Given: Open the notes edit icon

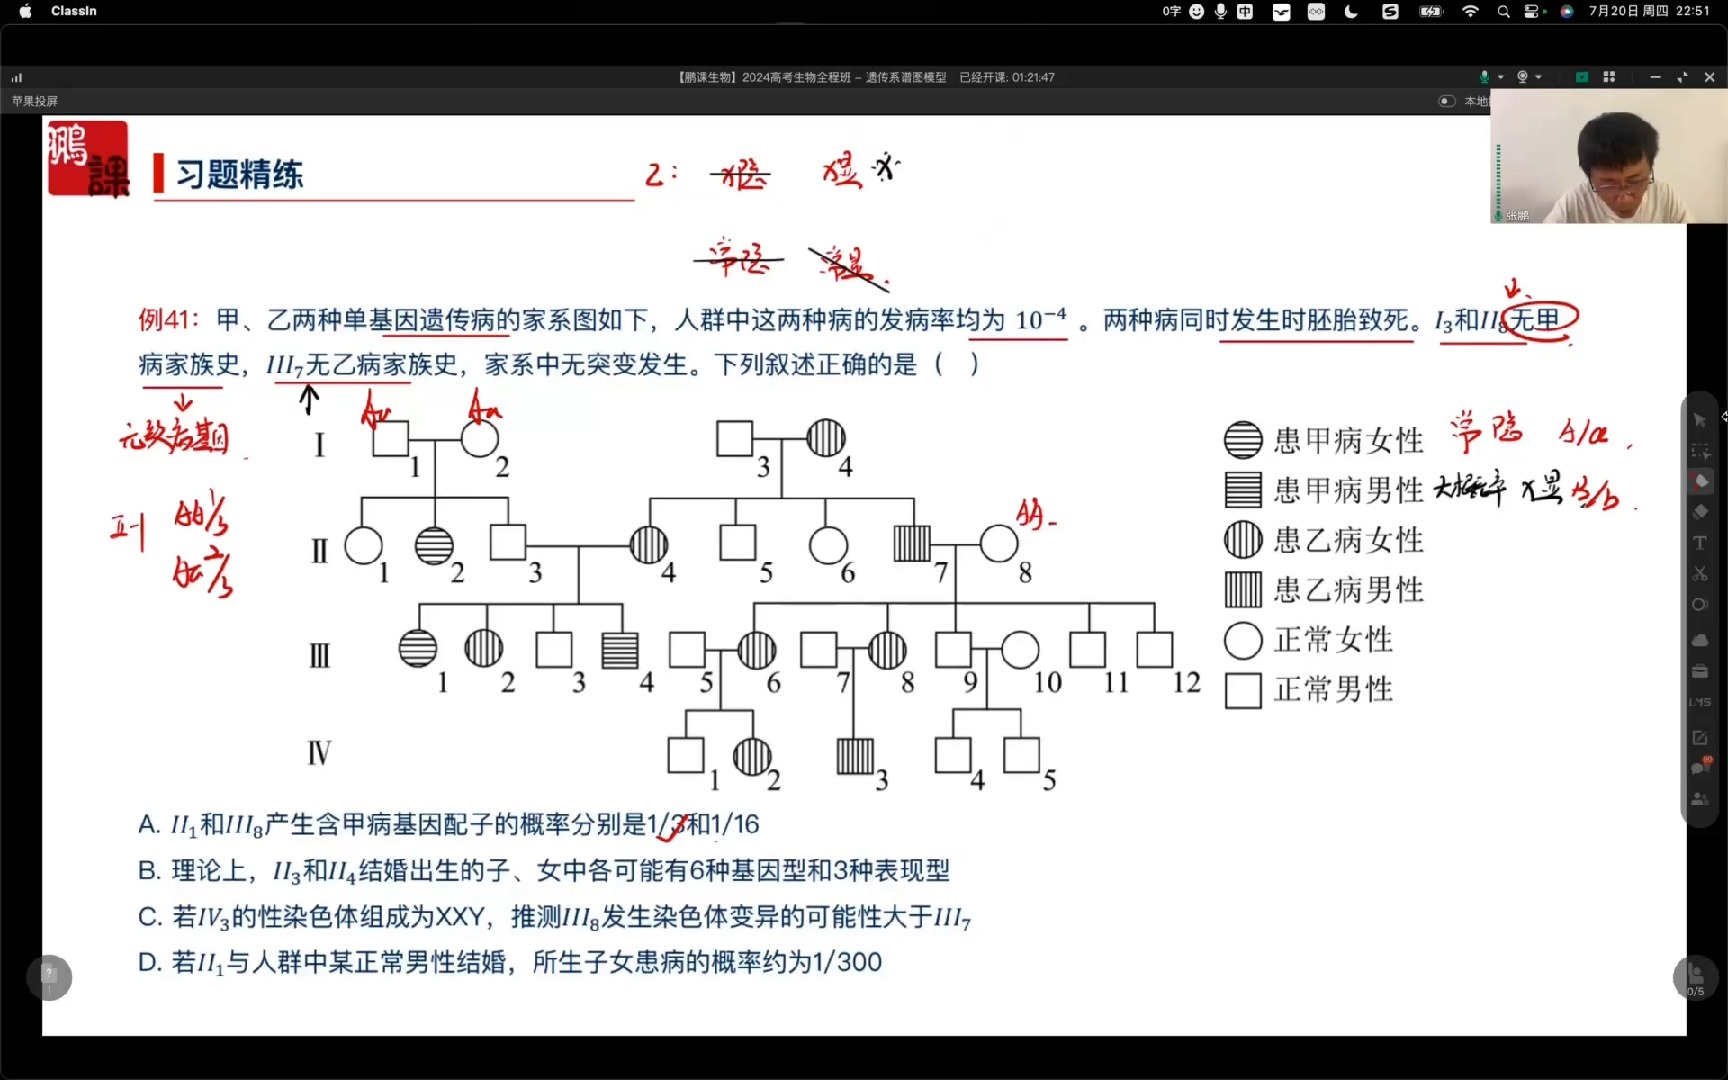Looking at the screenshot, I should tap(1699, 737).
